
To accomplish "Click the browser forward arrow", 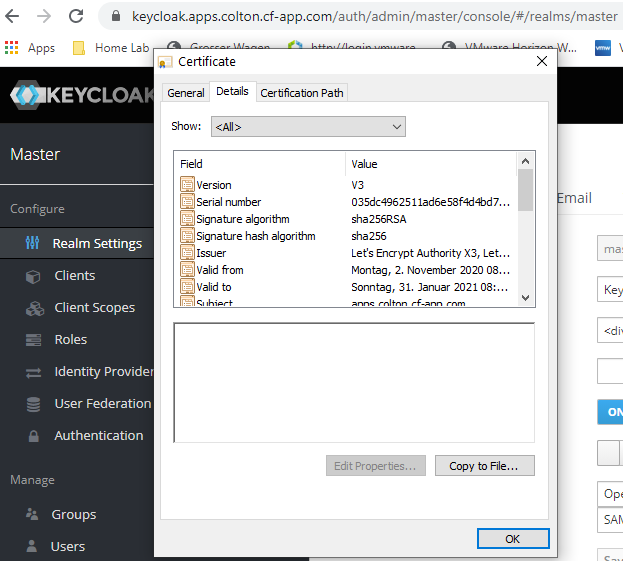I will coord(44,16).
